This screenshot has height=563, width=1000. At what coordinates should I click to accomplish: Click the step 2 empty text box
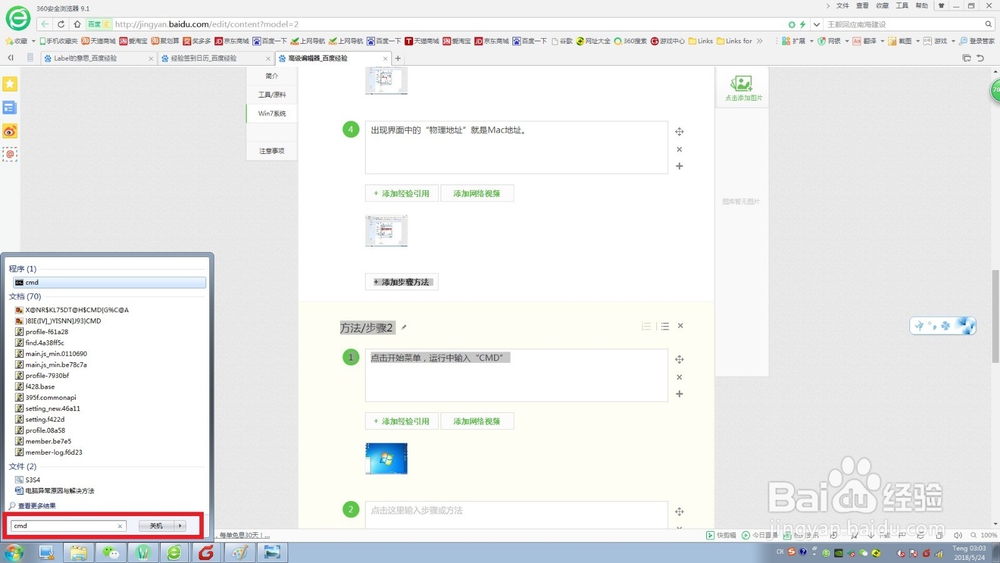pos(516,514)
